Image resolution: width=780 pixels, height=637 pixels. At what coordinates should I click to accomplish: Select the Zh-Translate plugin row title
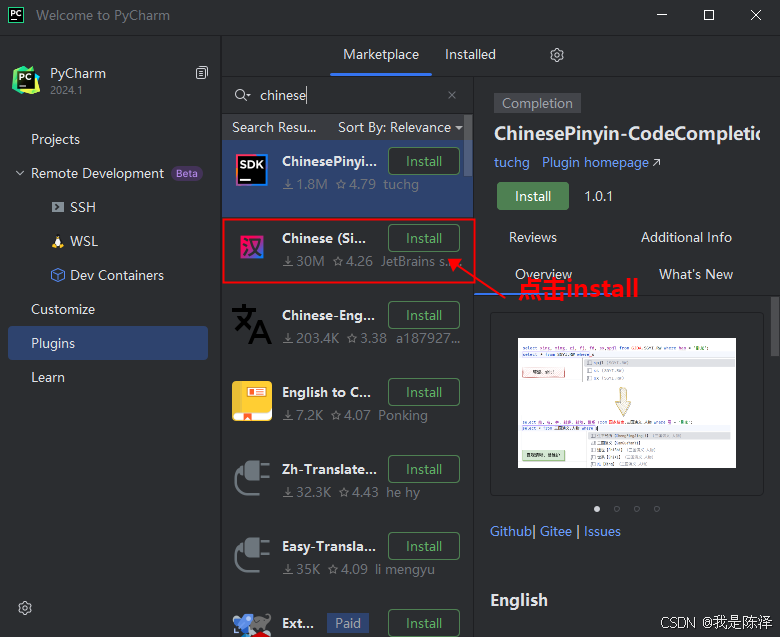329,469
